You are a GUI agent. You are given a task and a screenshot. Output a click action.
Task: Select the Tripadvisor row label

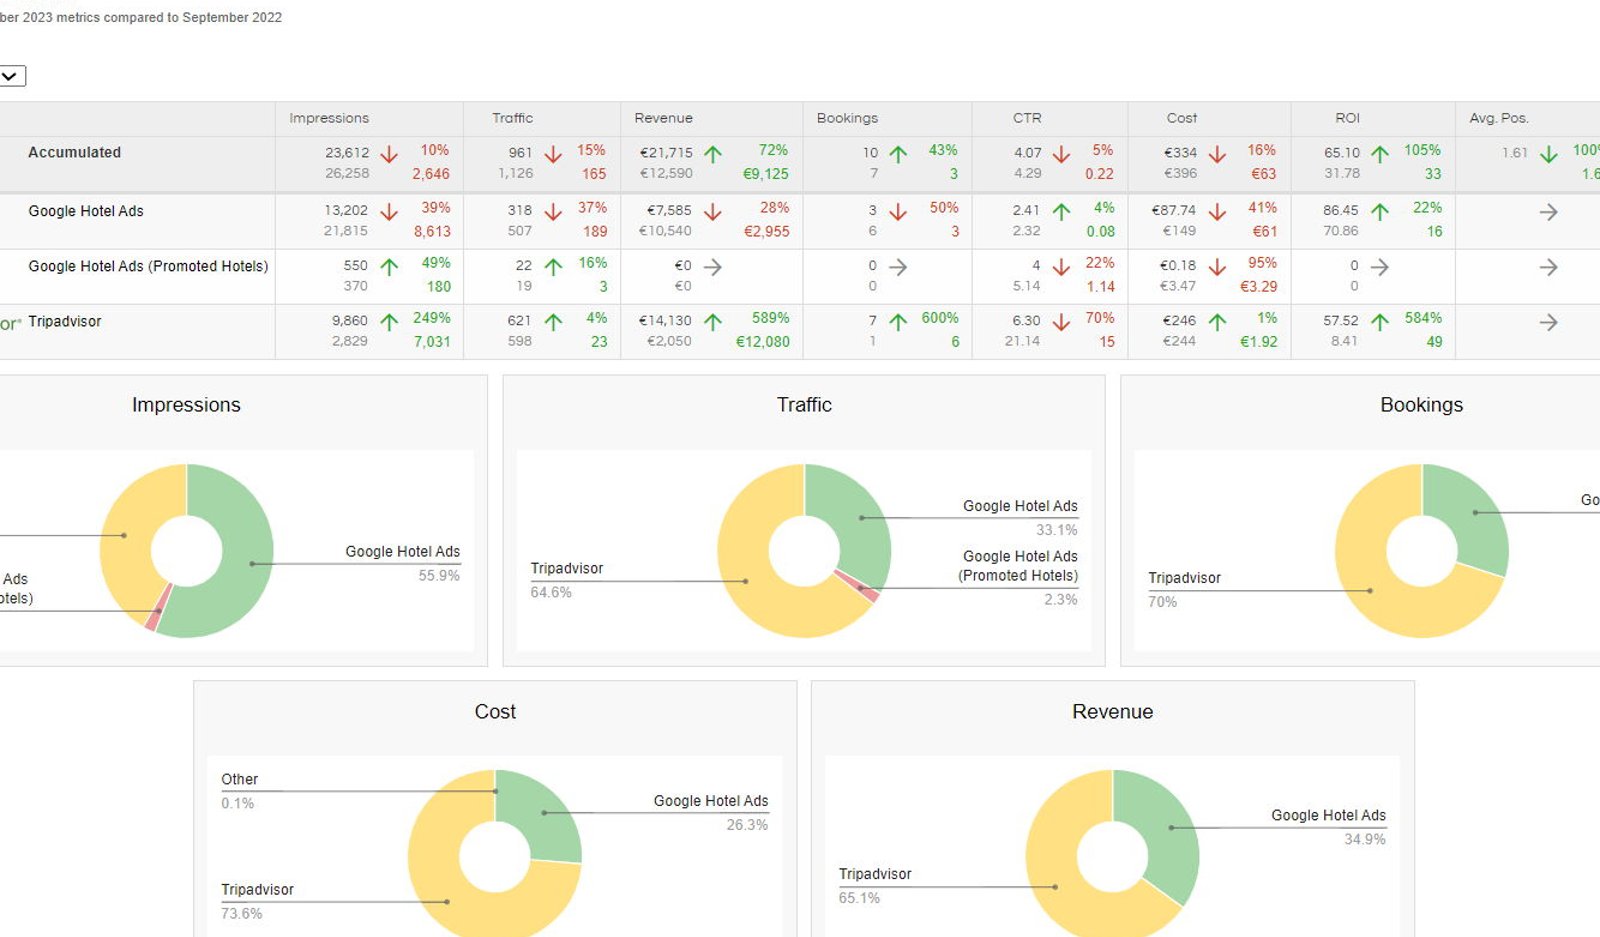pyautogui.click(x=65, y=321)
